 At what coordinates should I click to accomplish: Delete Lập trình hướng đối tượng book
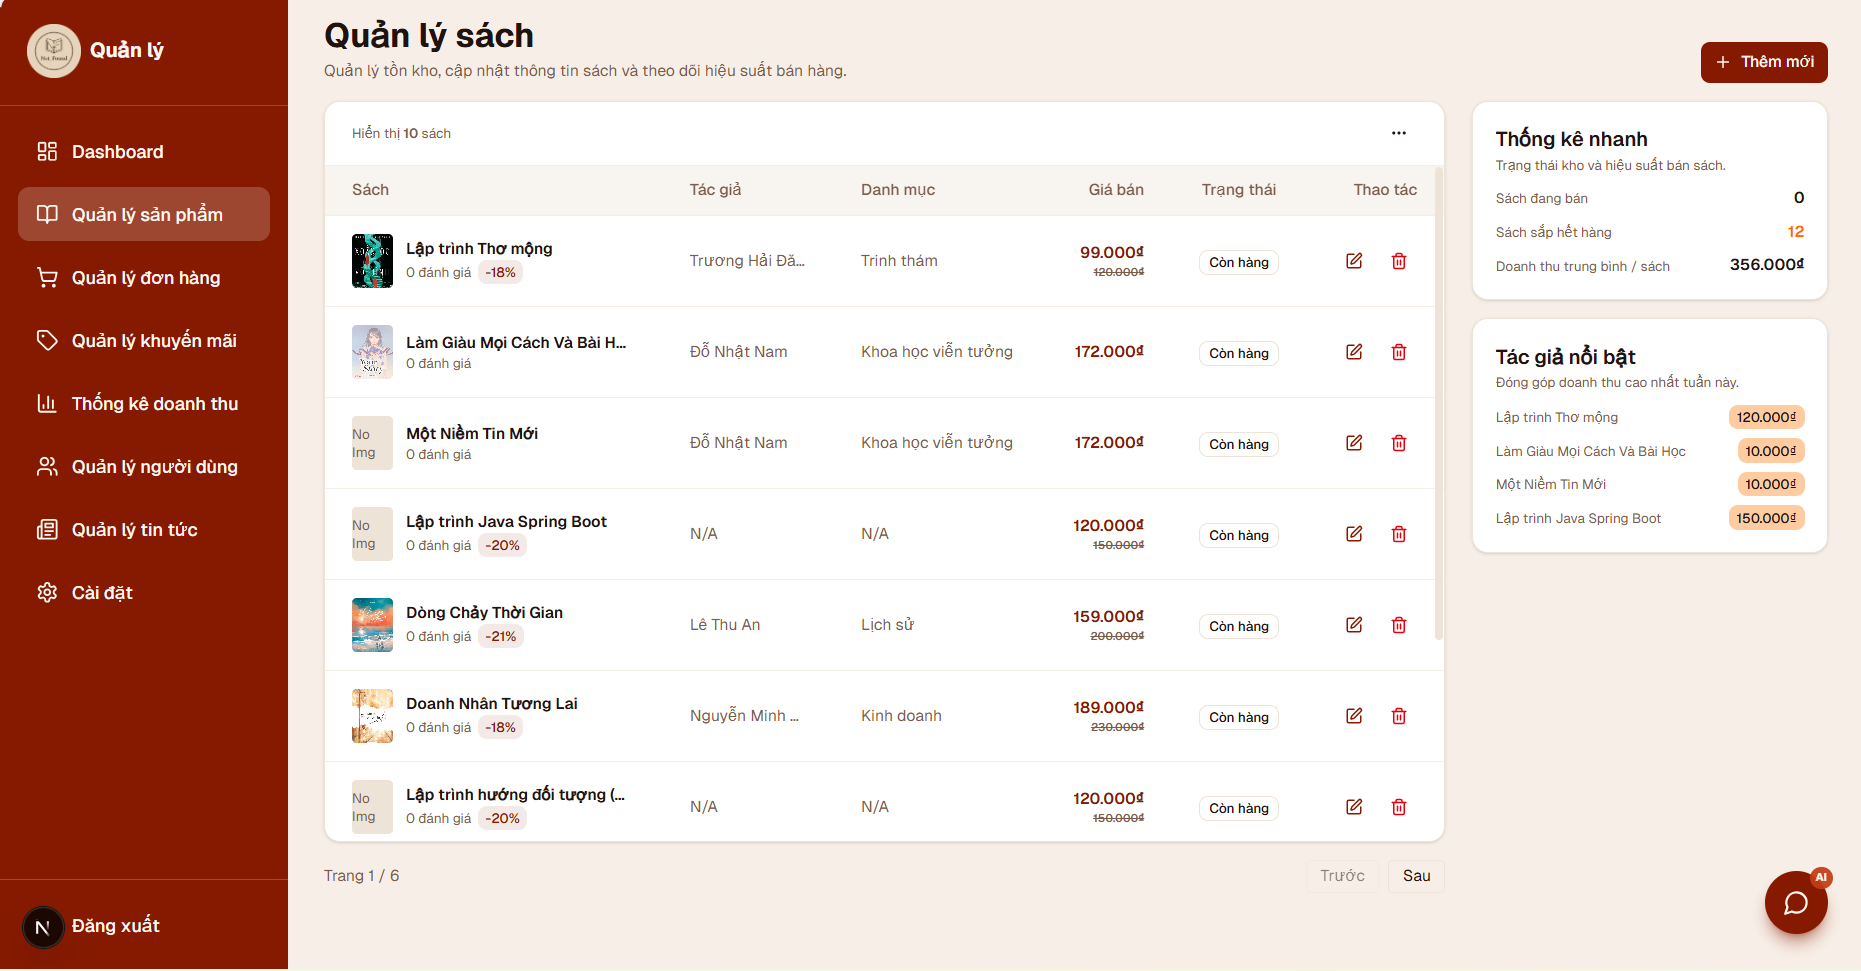coord(1399,807)
